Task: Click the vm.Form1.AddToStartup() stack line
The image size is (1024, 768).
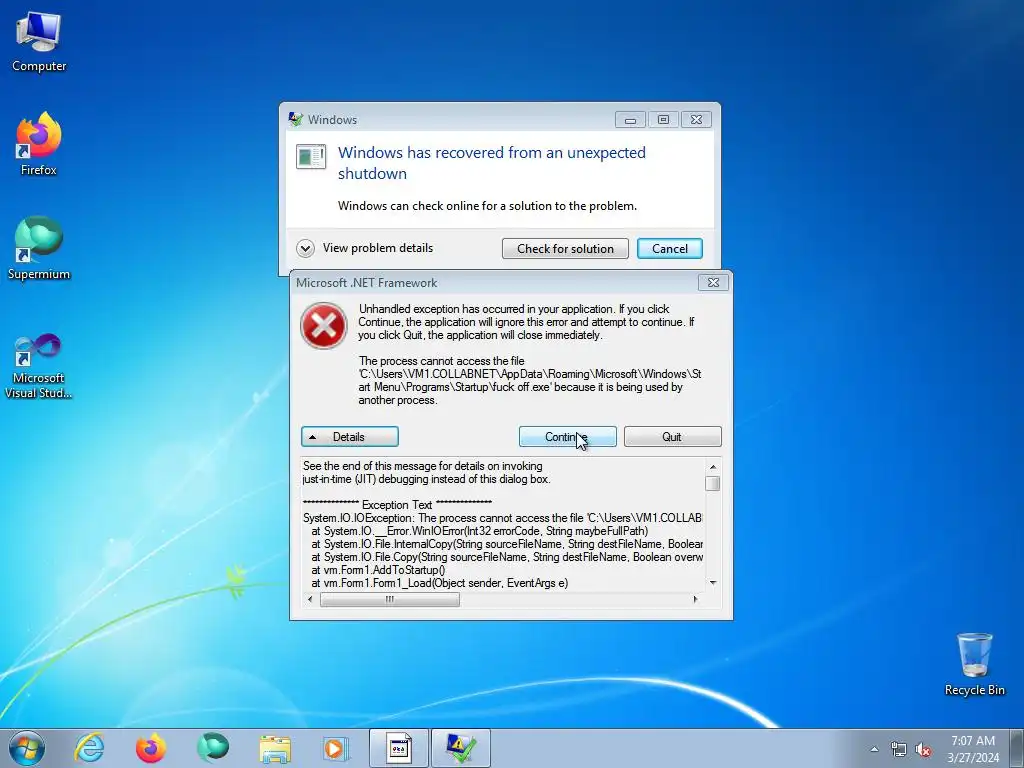Action: (379, 570)
